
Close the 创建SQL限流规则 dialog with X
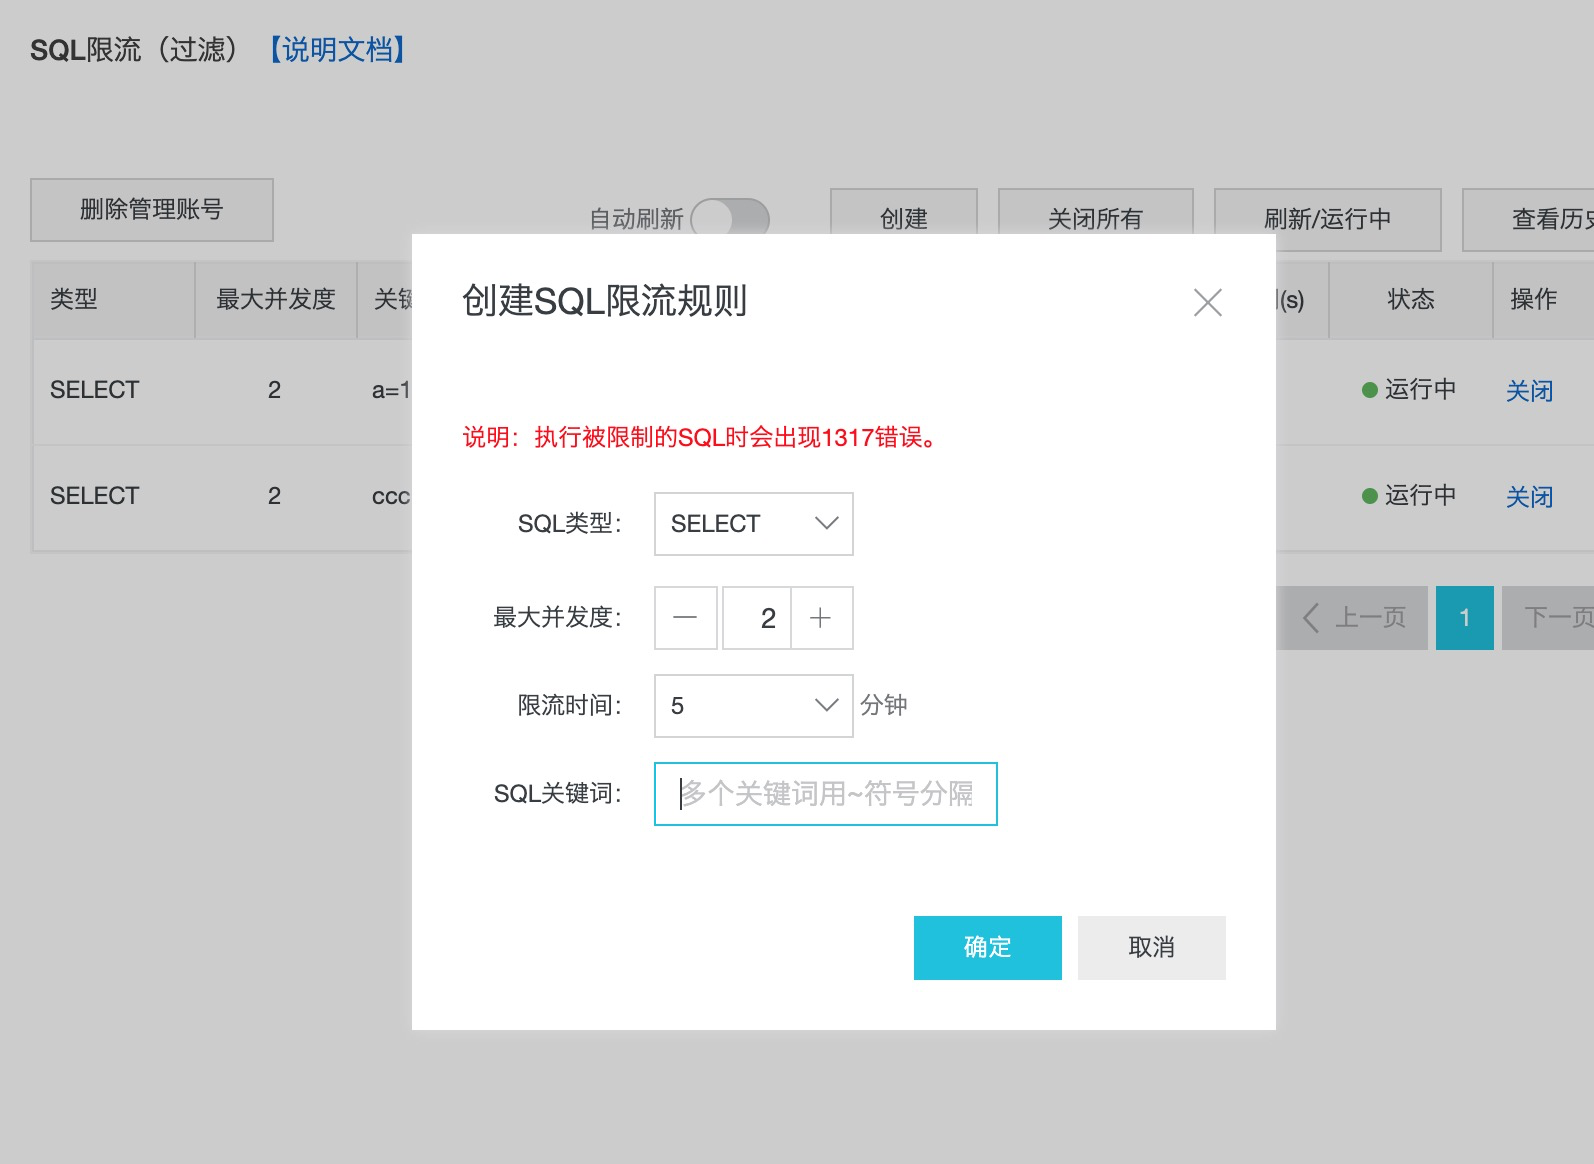[1208, 302]
